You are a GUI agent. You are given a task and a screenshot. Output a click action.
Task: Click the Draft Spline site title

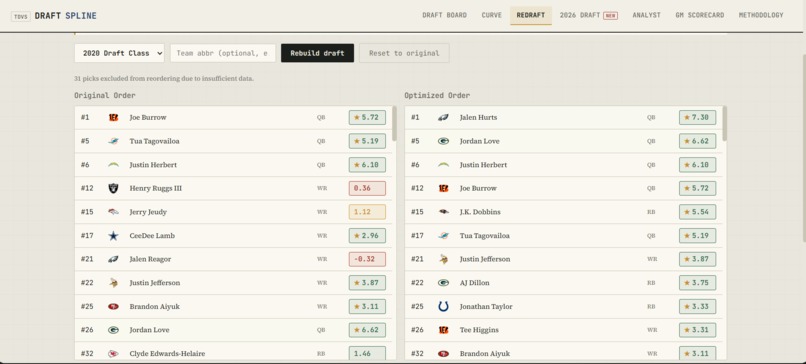coord(65,16)
